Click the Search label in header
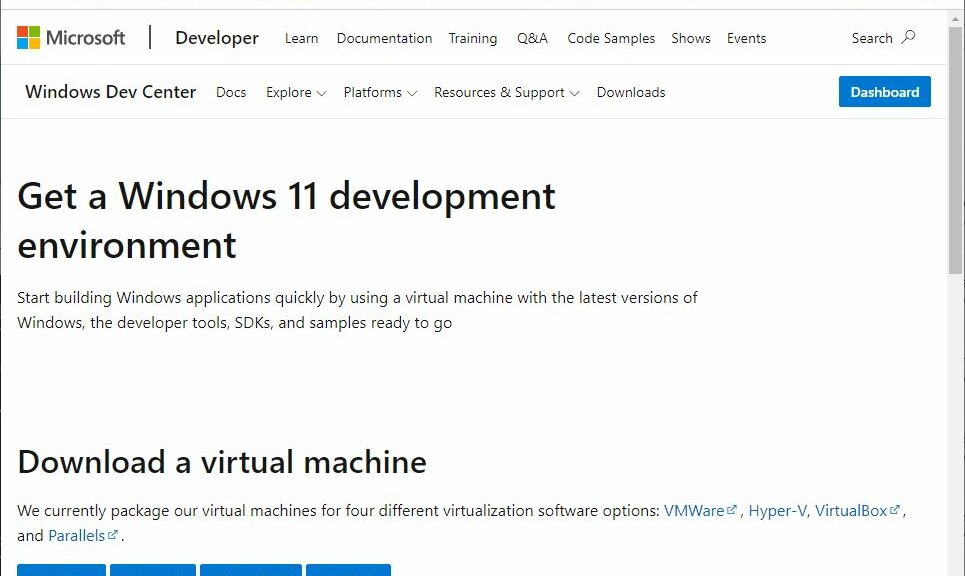Screen dimensions: 965x576 (x=872, y=38)
